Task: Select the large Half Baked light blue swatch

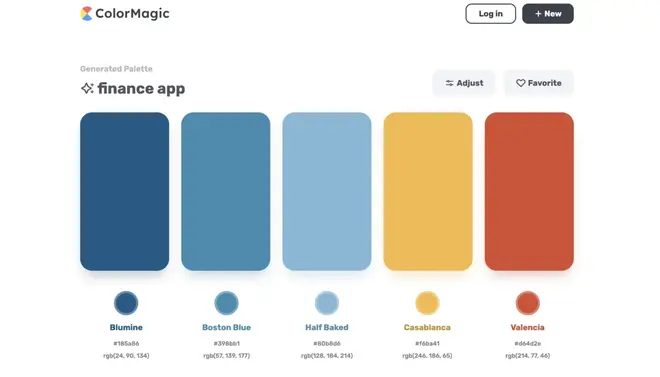Action: 327,191
